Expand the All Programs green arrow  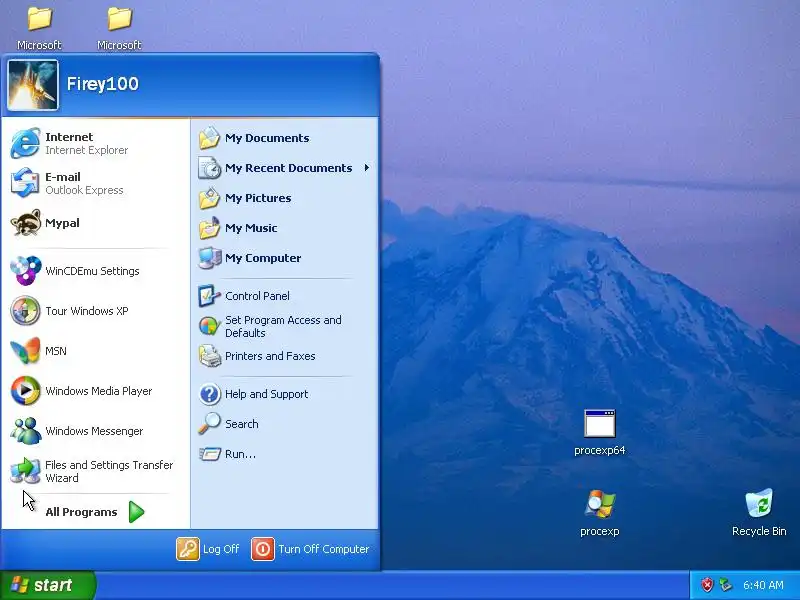(136, 512)
